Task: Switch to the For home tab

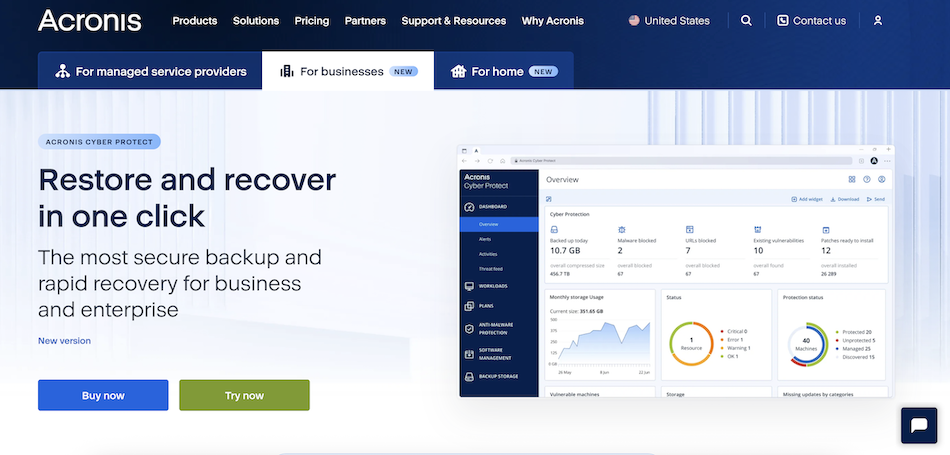Action: [x=503, y=71]
